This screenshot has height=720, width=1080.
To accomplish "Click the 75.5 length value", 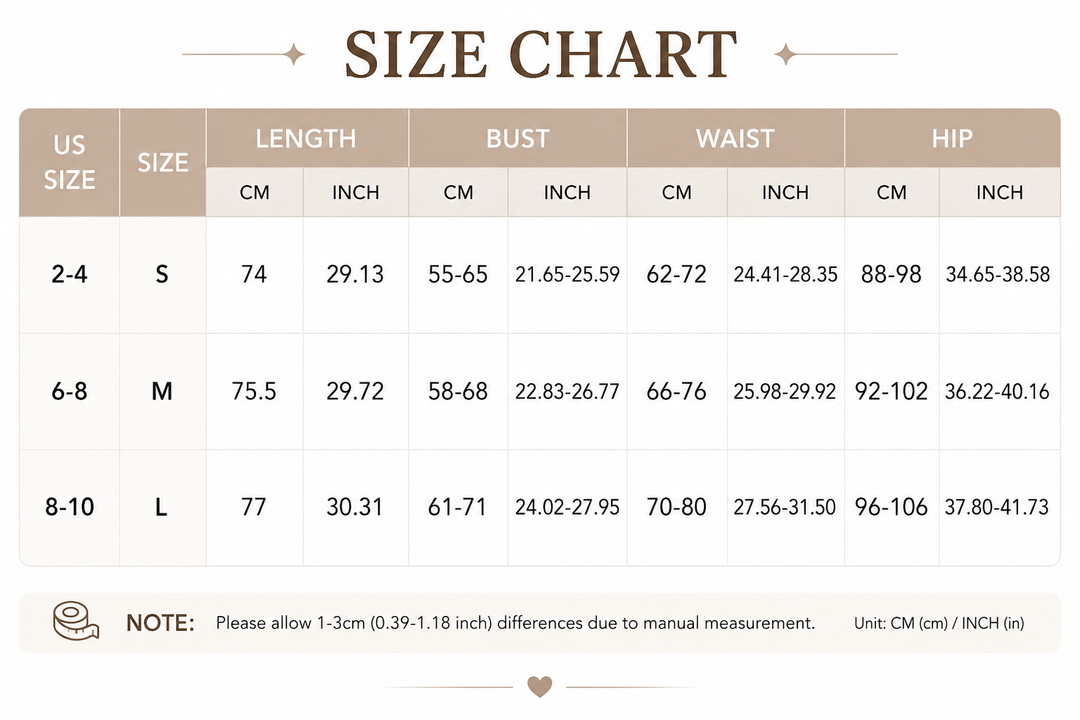I will (x=254, y=391).
